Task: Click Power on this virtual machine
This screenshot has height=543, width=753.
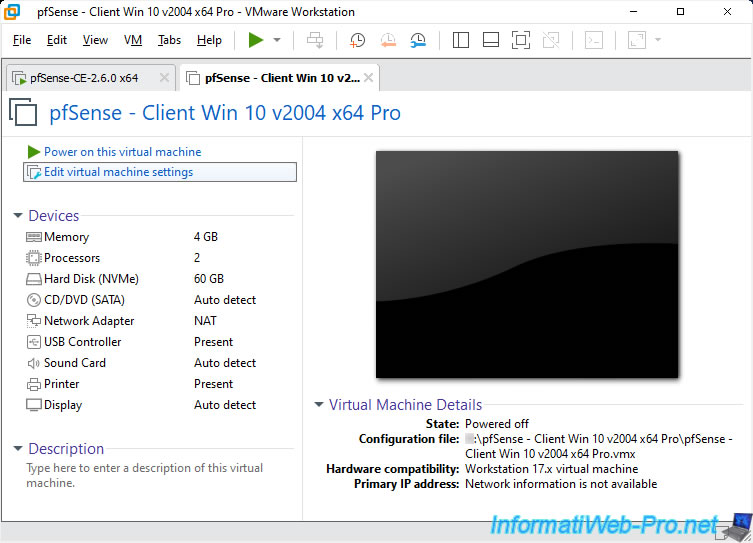Action: pos(122,152)
